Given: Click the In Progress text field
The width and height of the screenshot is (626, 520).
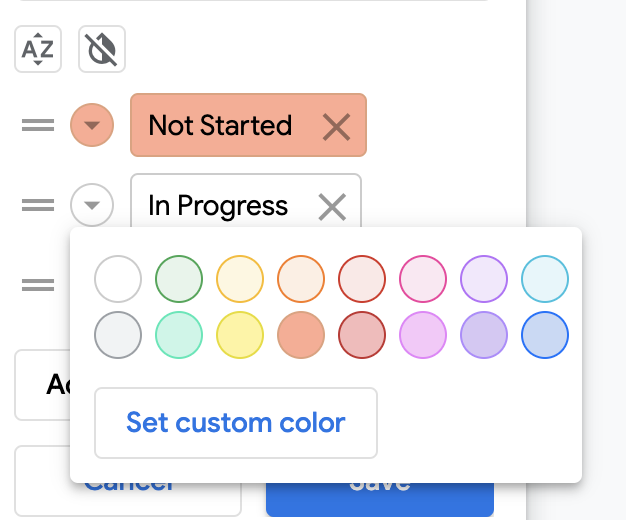Looking at the screenshot, I should pos(220,206).
